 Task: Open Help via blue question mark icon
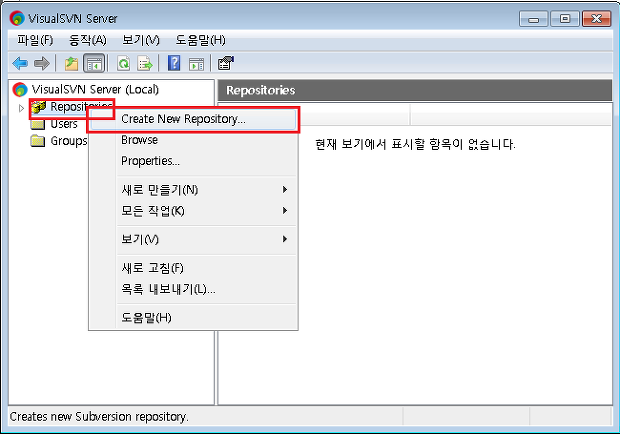point(174,63)
